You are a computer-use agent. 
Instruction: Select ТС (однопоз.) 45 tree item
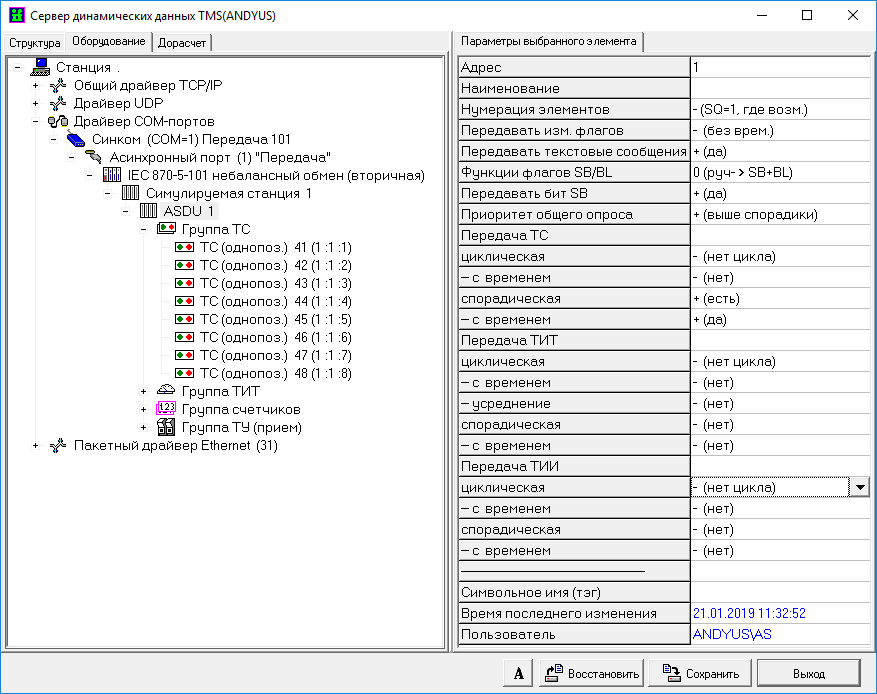pyautogui.click(x=275, y=319)
